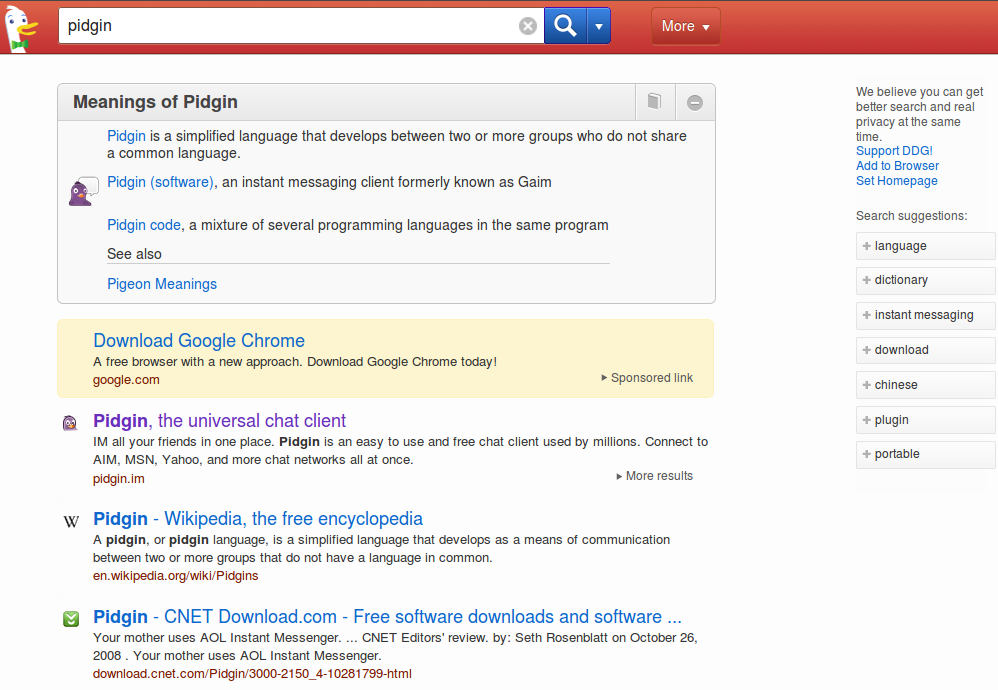The height and width of the screenshot is (690, 998).
Task: Expand the Sponsored link disclosure
Action: pos(647,378)
